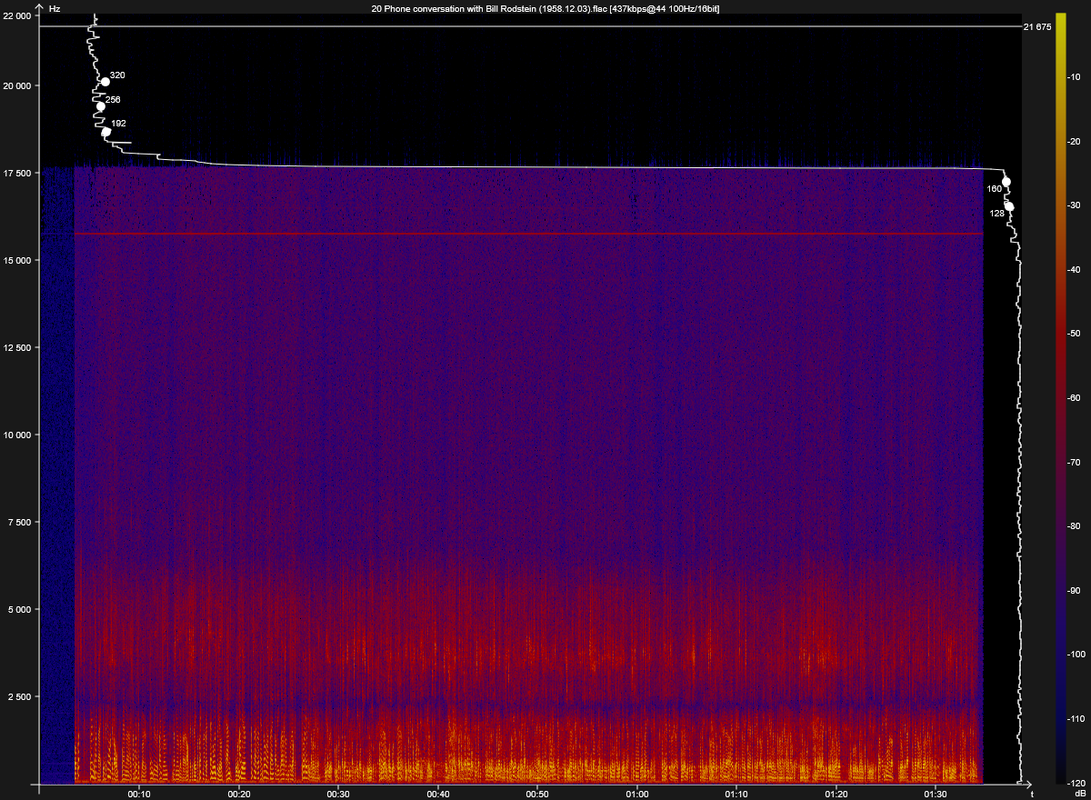The image size is (1091, 800).
Task: Click the -10 dB scale label
Action: 1074,77
